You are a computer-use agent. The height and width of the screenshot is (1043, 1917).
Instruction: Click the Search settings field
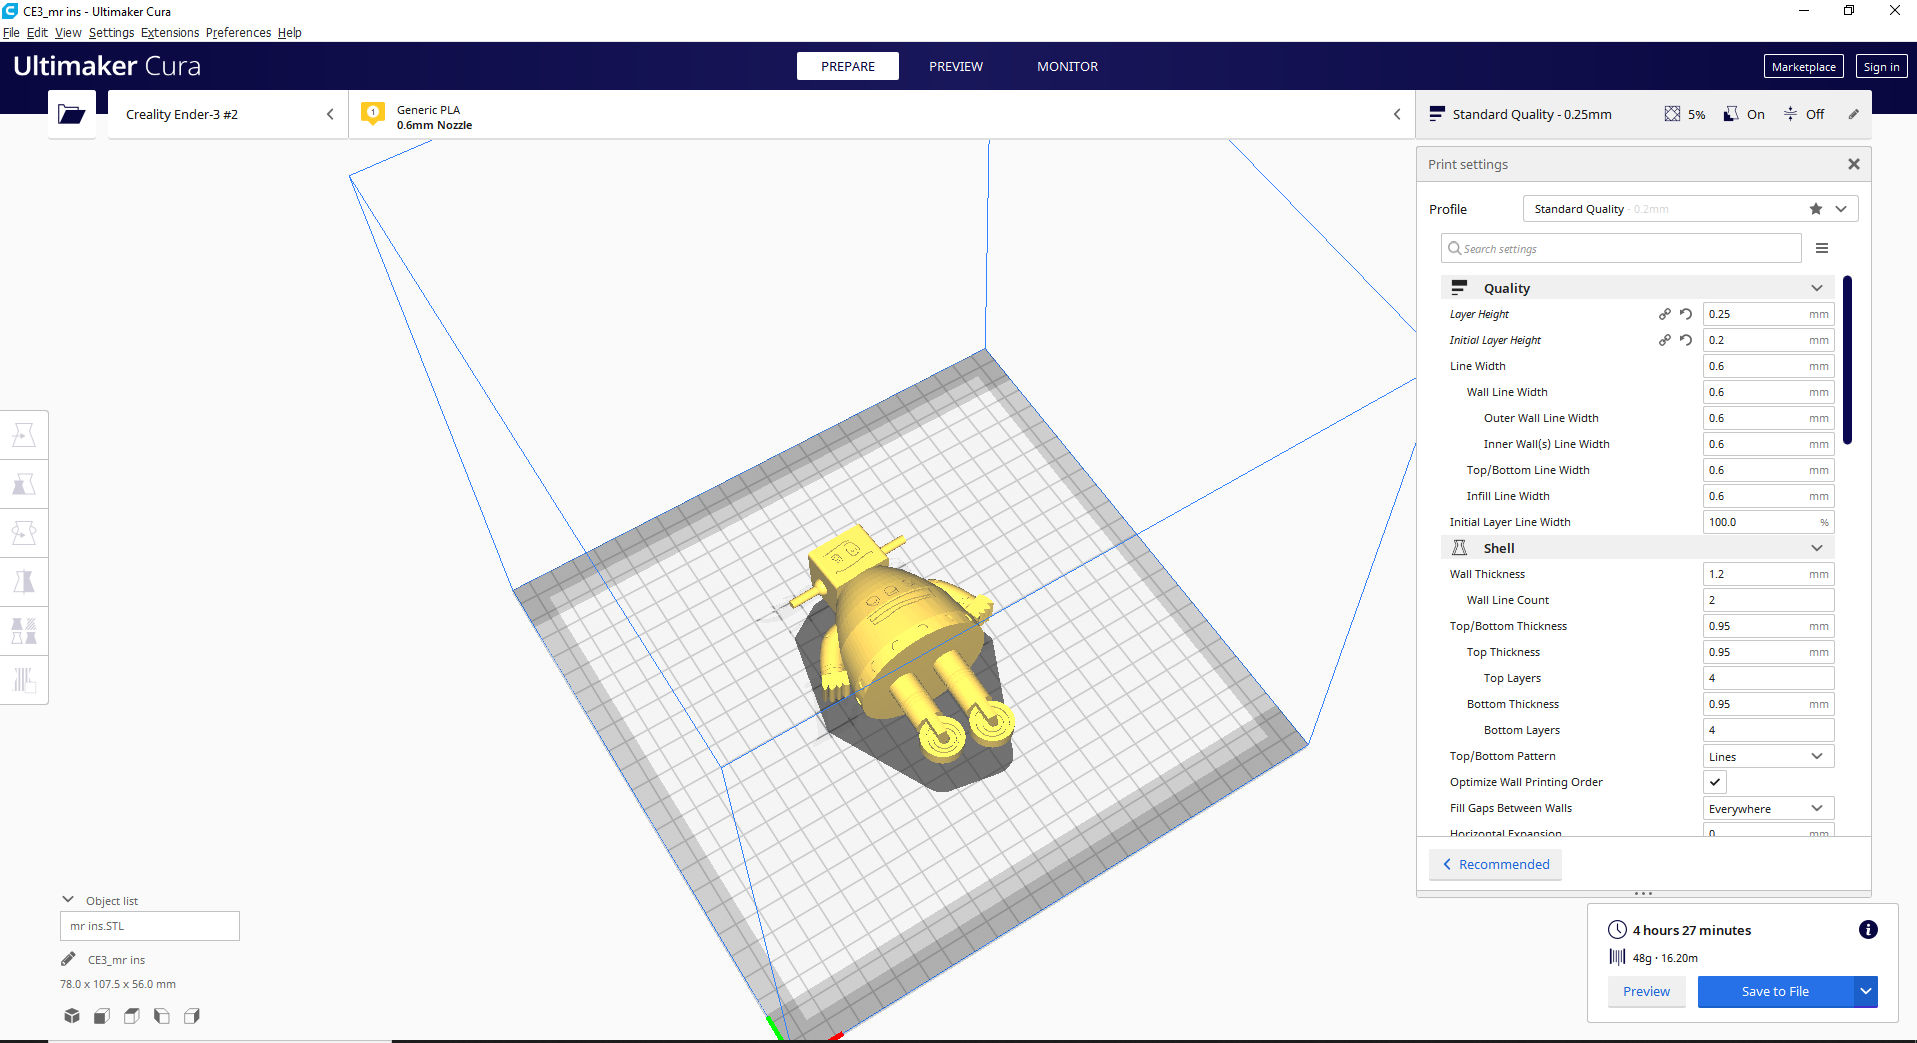coord(1621,248)
